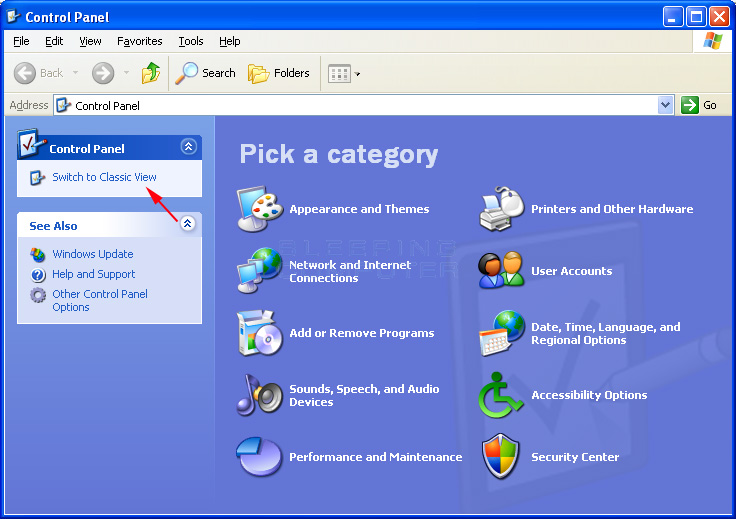Click the User Accounts text link
Screen dimensions: 736x519
572,271
